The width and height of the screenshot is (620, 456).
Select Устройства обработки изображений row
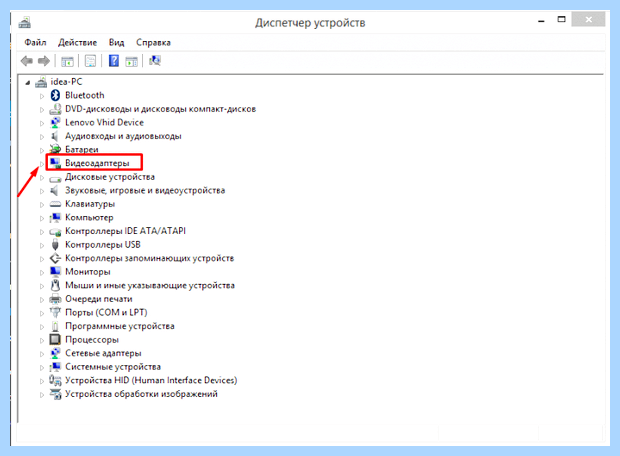(x=141, y=394)
